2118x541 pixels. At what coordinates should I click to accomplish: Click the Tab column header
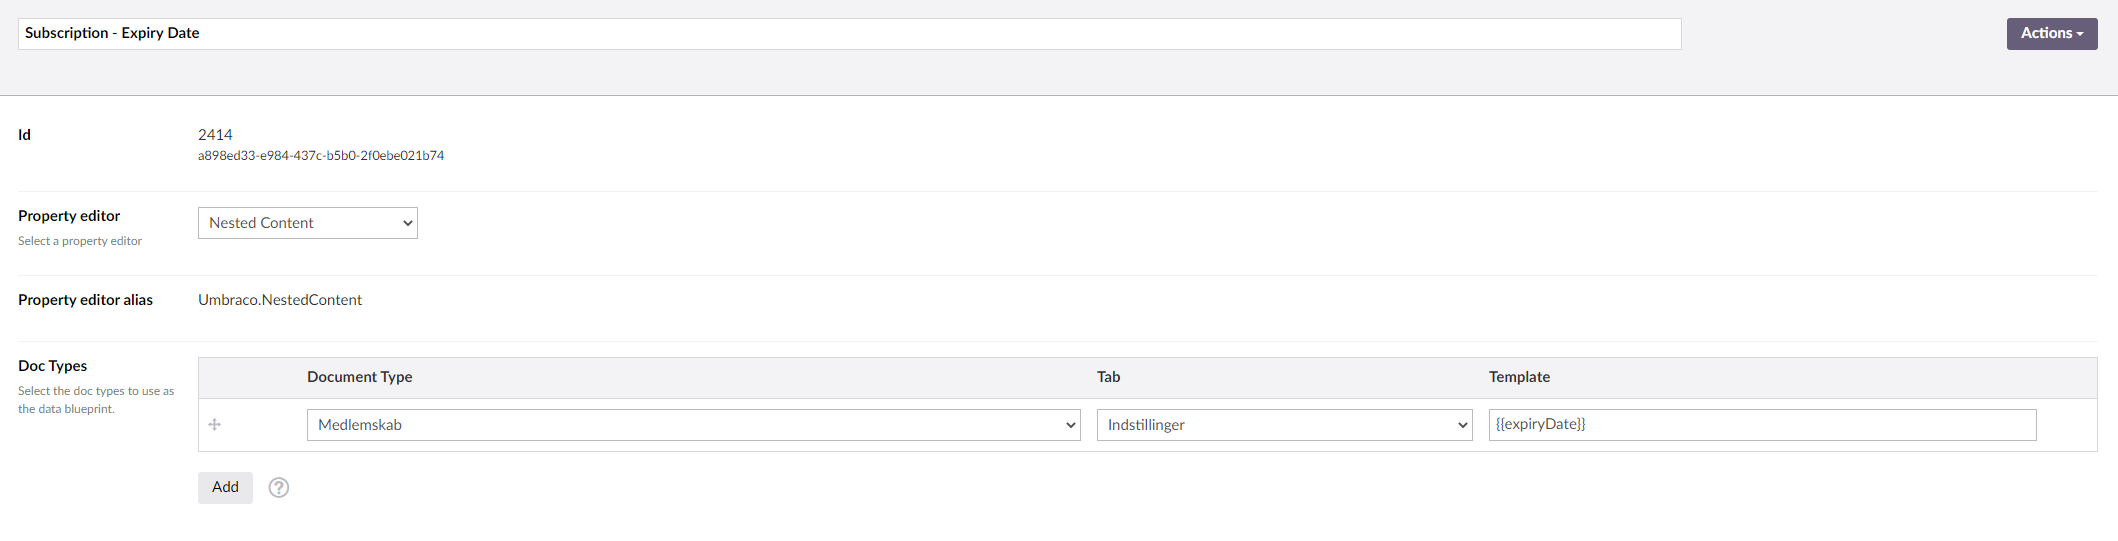[1108, 377]
